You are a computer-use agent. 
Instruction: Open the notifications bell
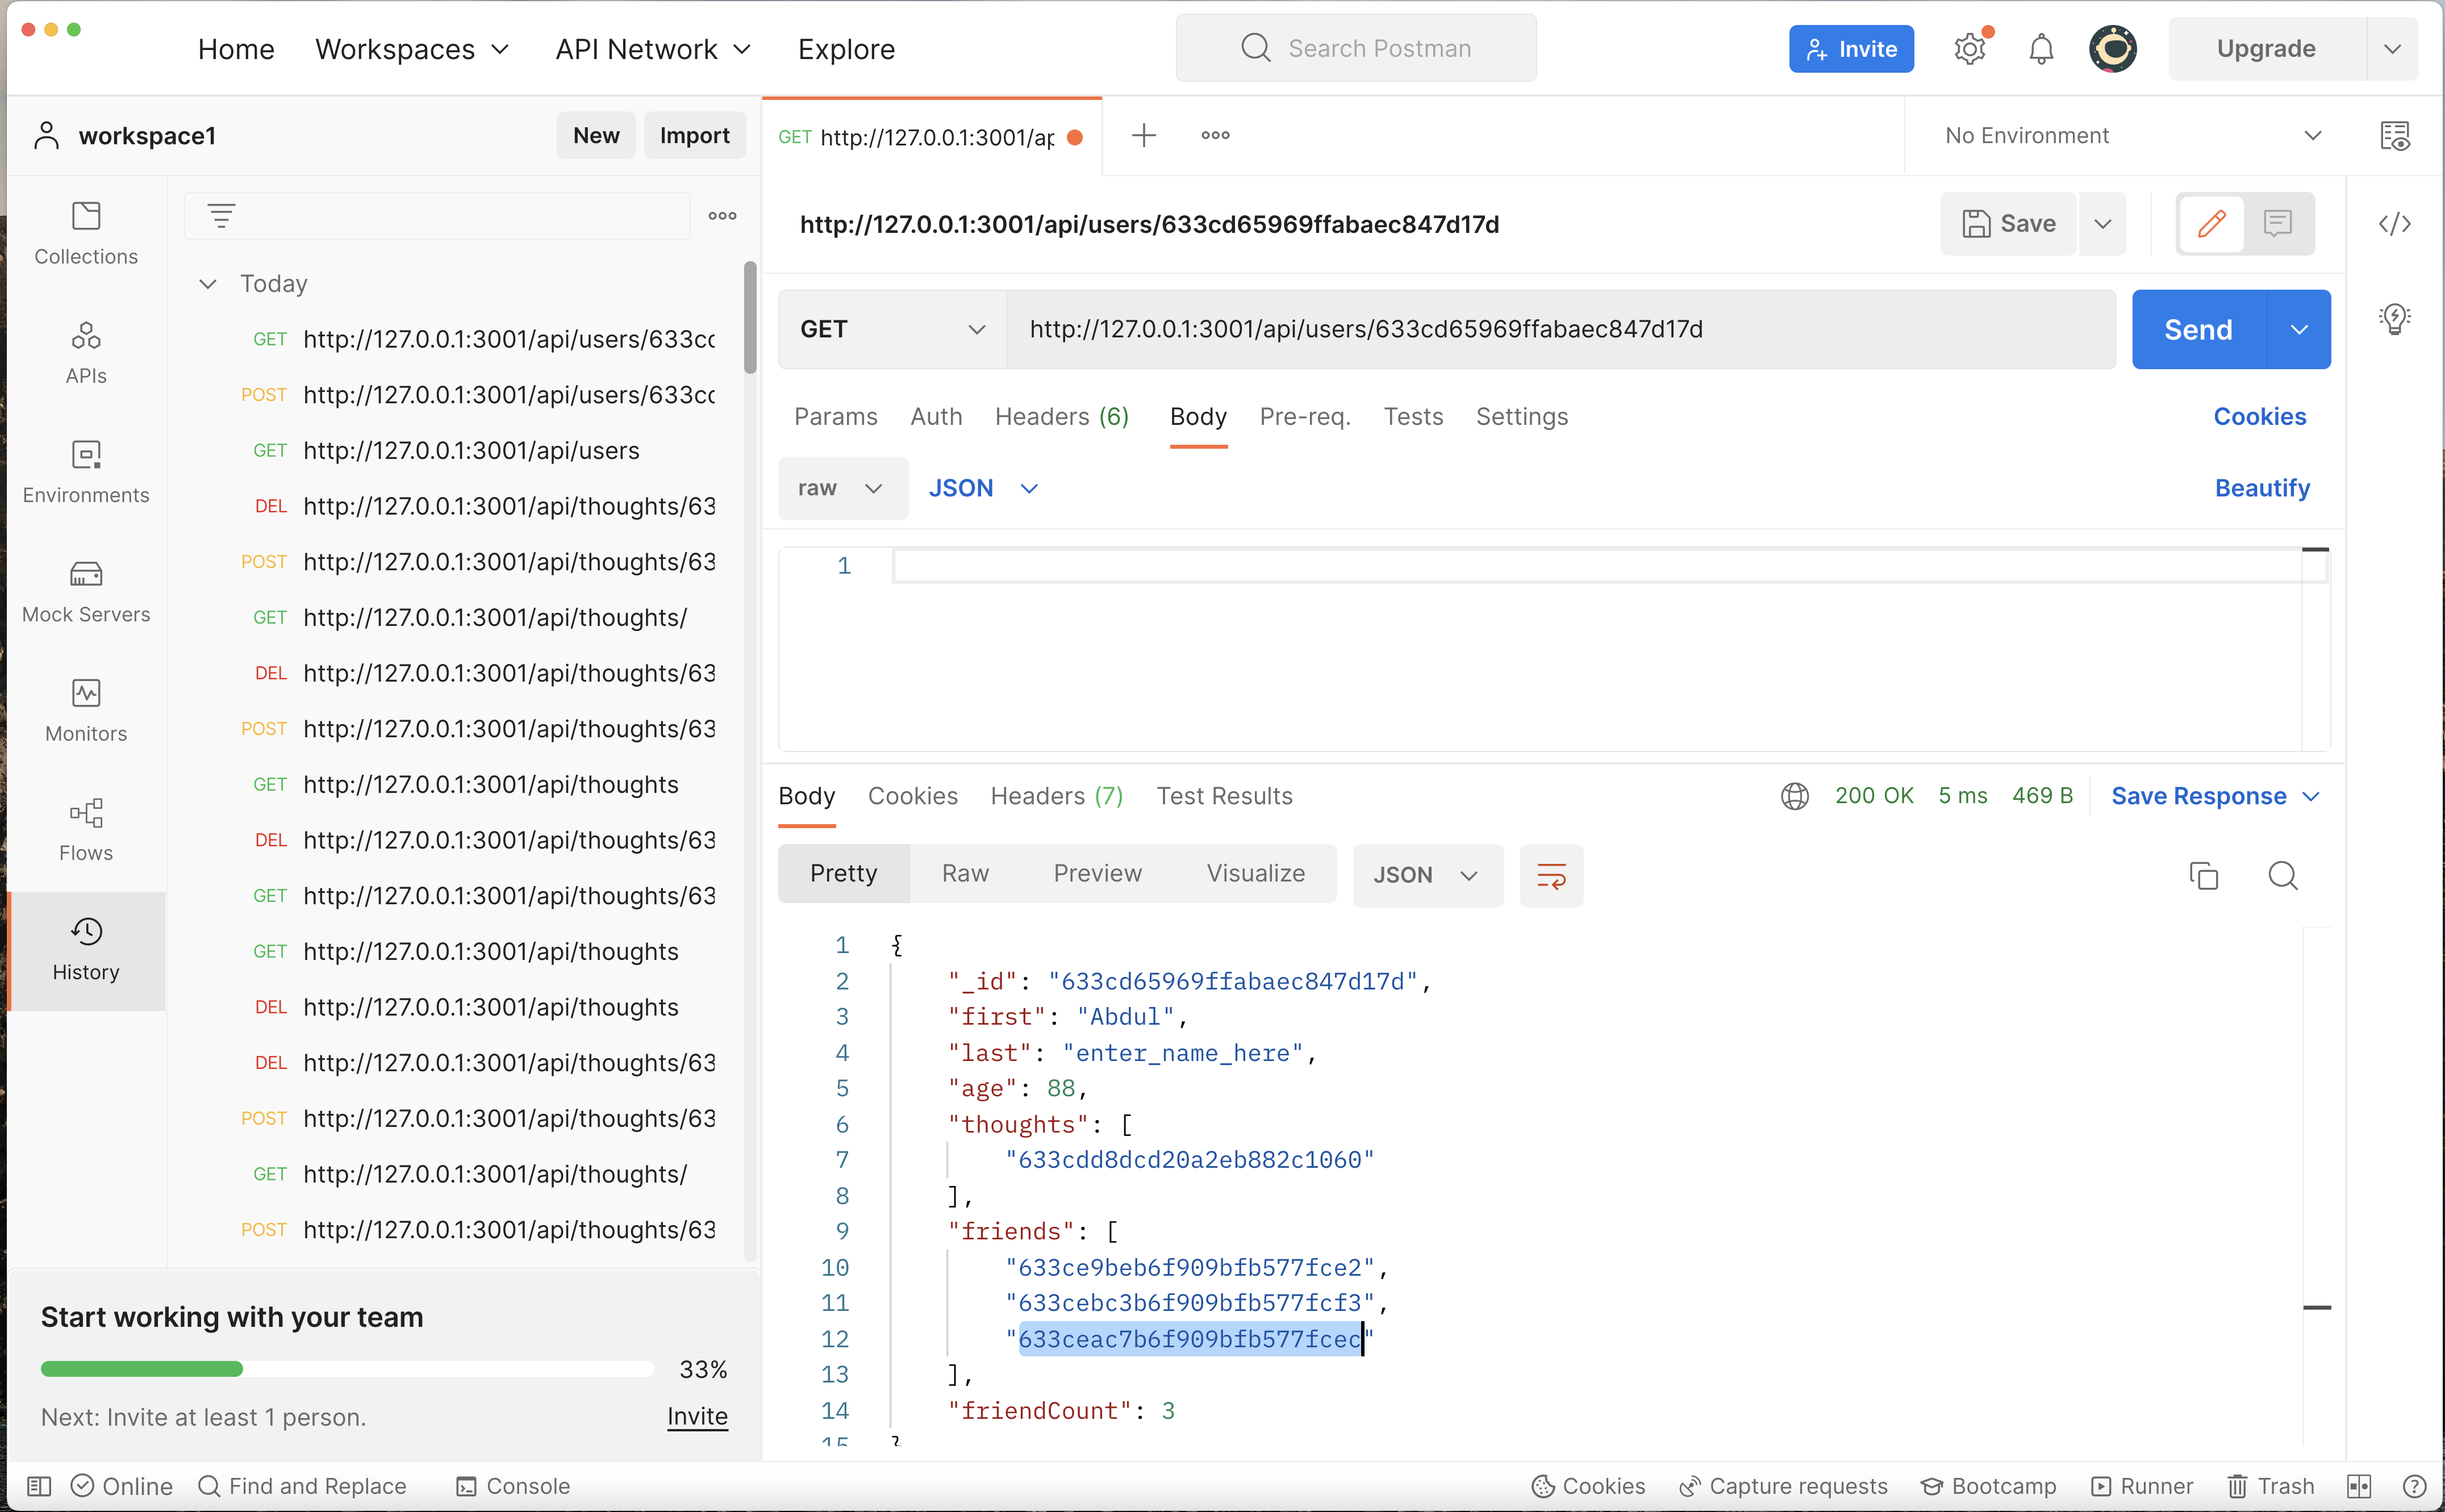pyautogui.click(x=2041, y=48)
